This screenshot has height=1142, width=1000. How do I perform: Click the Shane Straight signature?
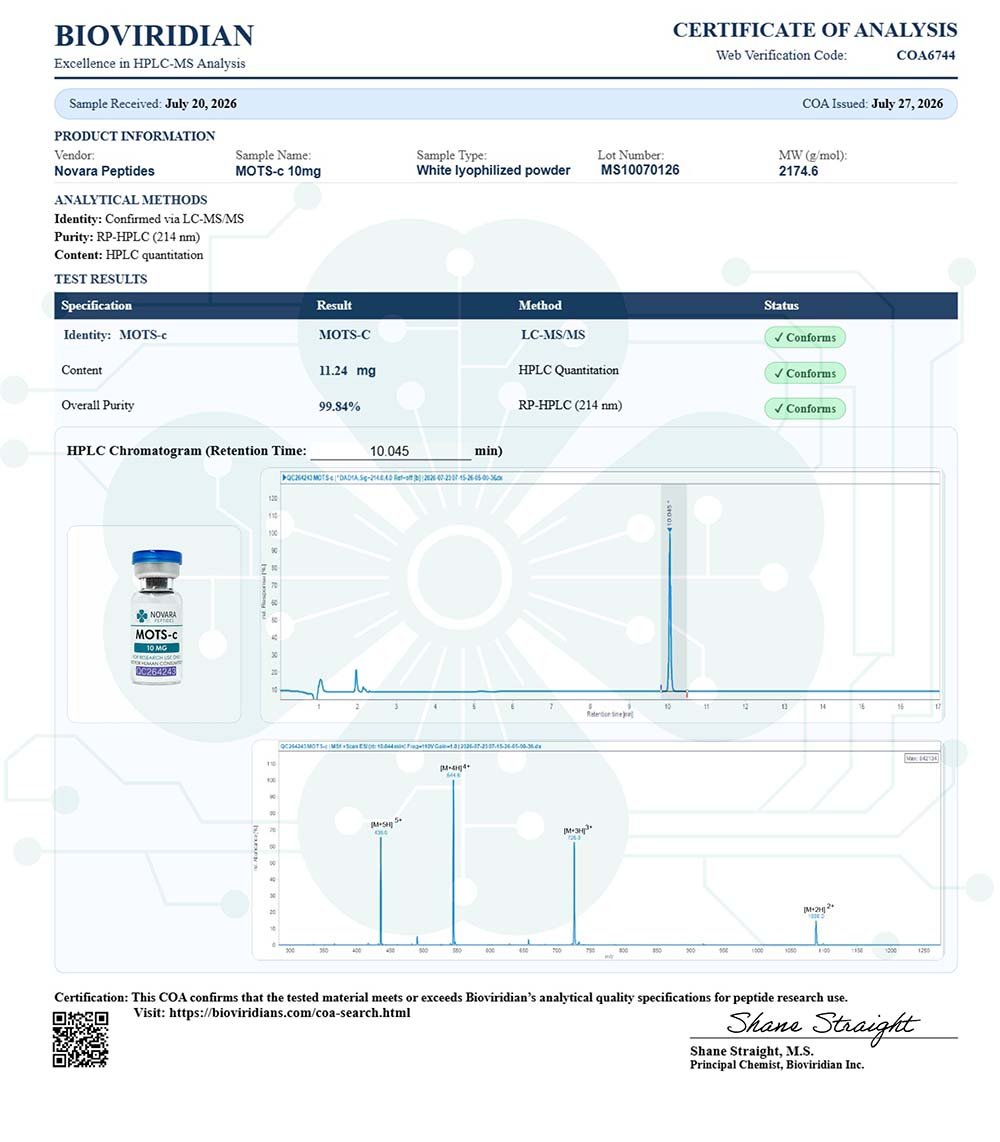click(x=822, y=1025)
